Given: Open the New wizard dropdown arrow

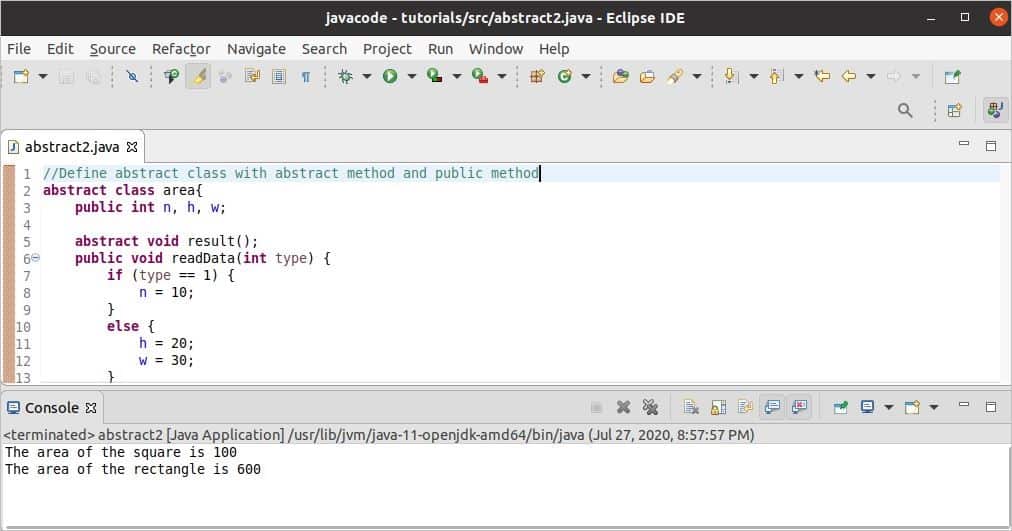Looking at the screenshot, I should pos(43,77).
